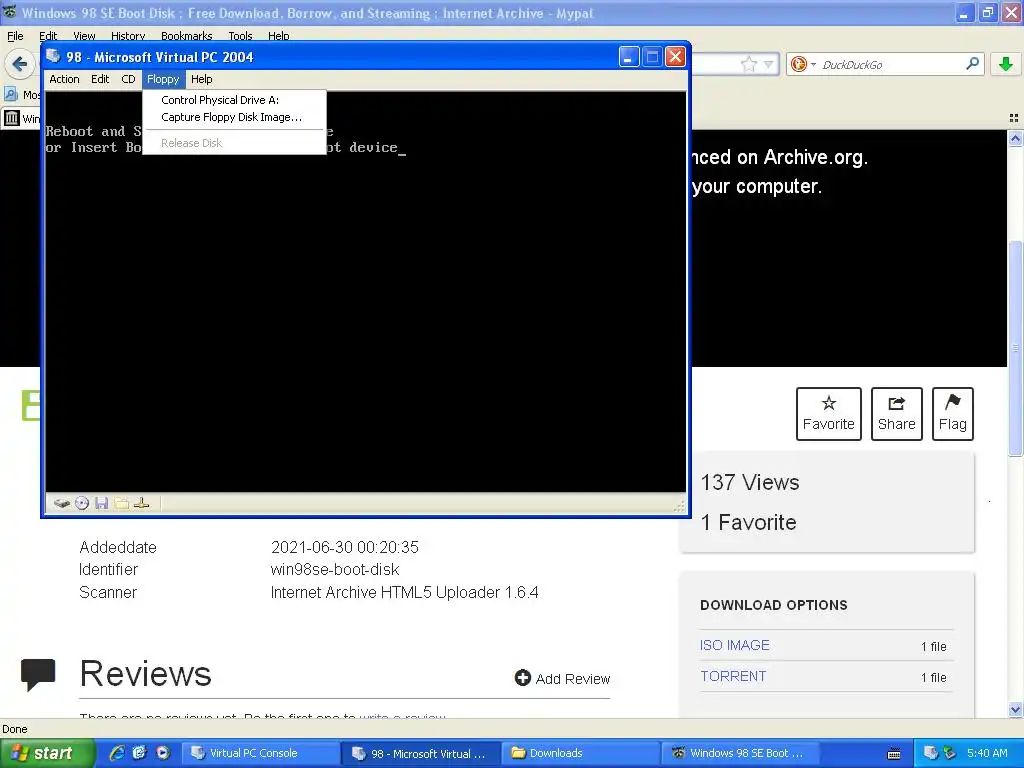This screenshot has width=1024, height=768.
Task: Open the CD menu in Virtual PC
Action: click(x=128, y=79)
